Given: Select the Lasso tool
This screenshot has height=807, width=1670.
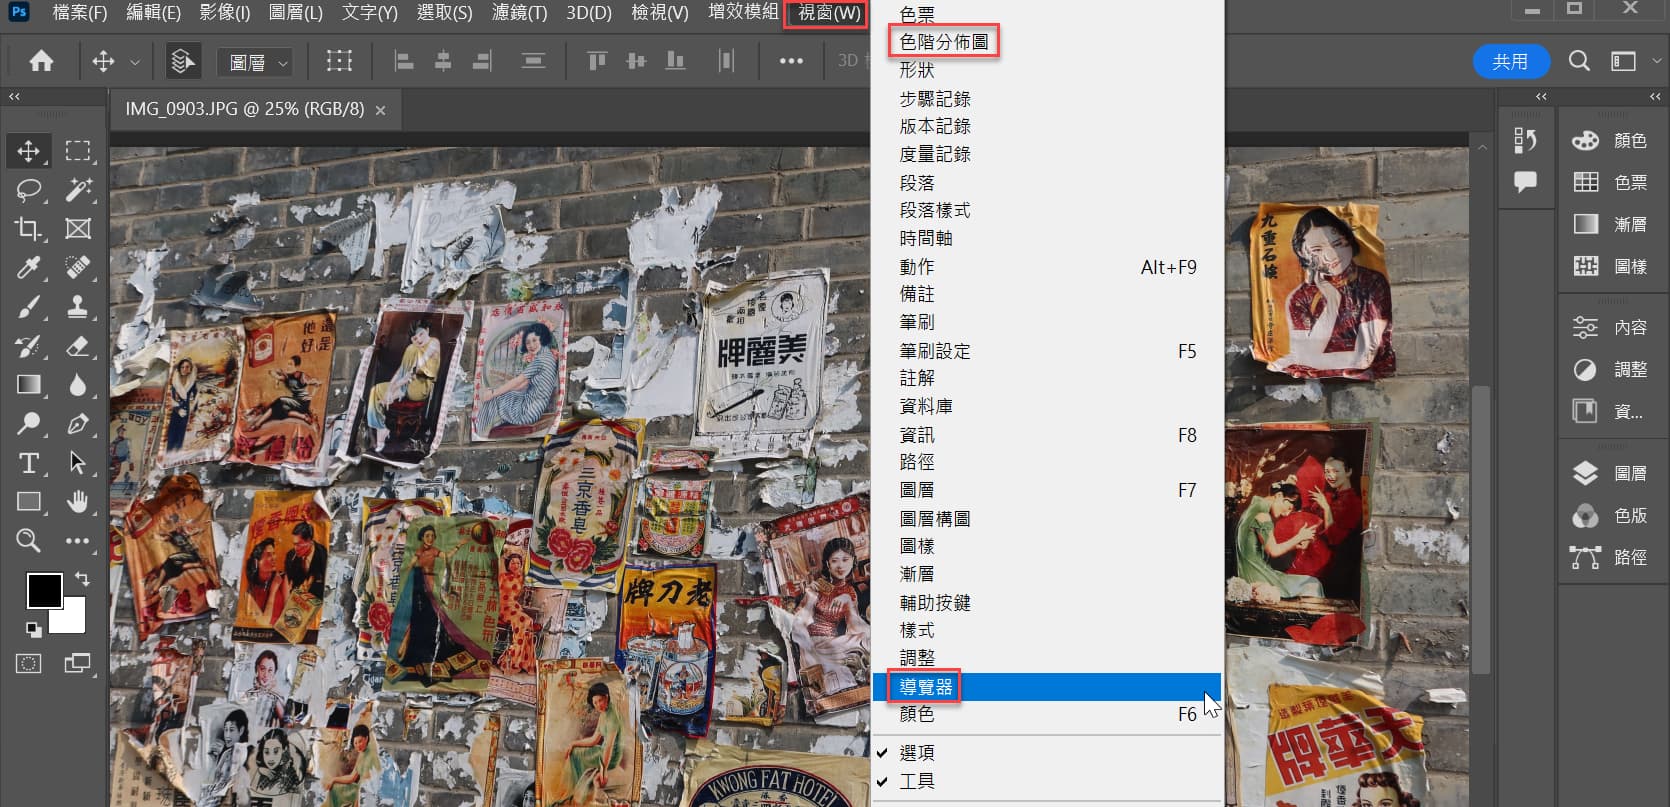Looking at the screenshot, I should click(x=28, y=190).
